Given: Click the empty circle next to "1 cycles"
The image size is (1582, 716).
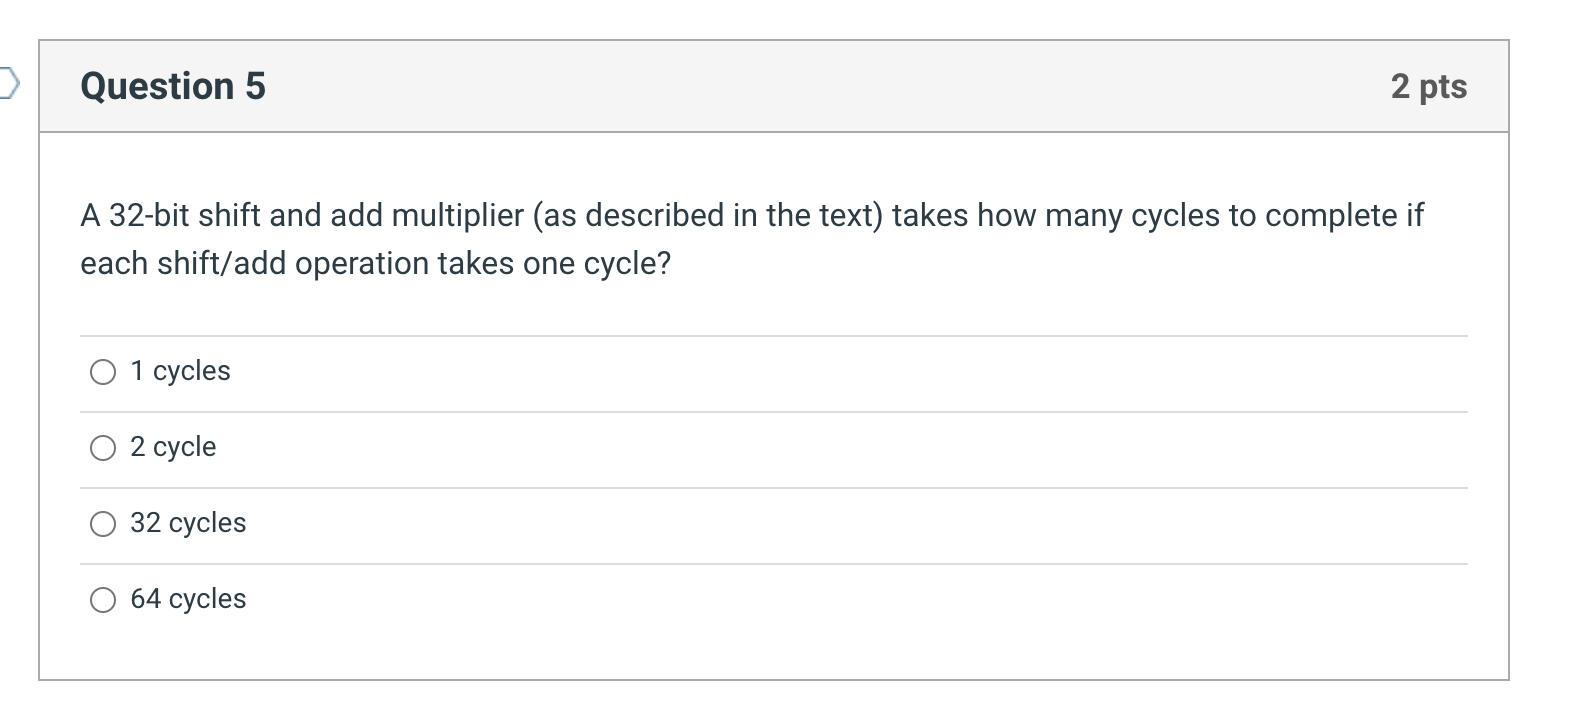Looking at the screenshot, I should (103, 371).
